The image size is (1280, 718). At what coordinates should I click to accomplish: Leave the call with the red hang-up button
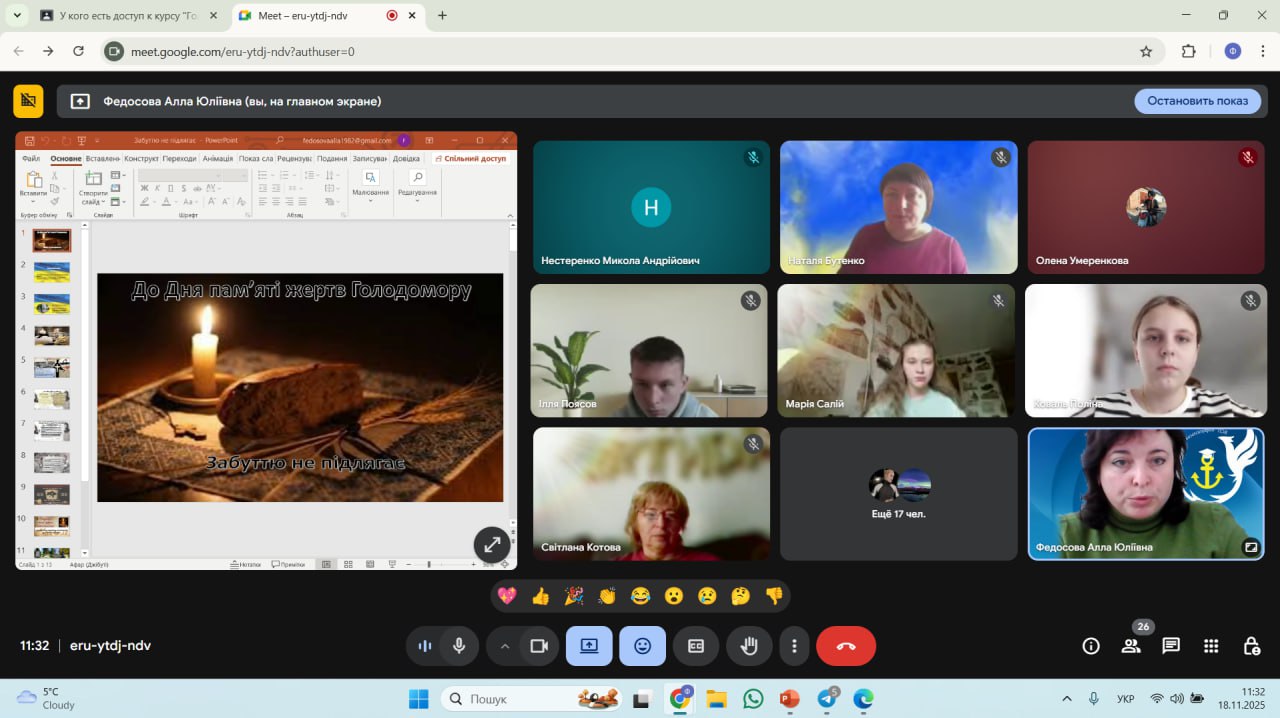pyautogui.click(x=846, y=646)
